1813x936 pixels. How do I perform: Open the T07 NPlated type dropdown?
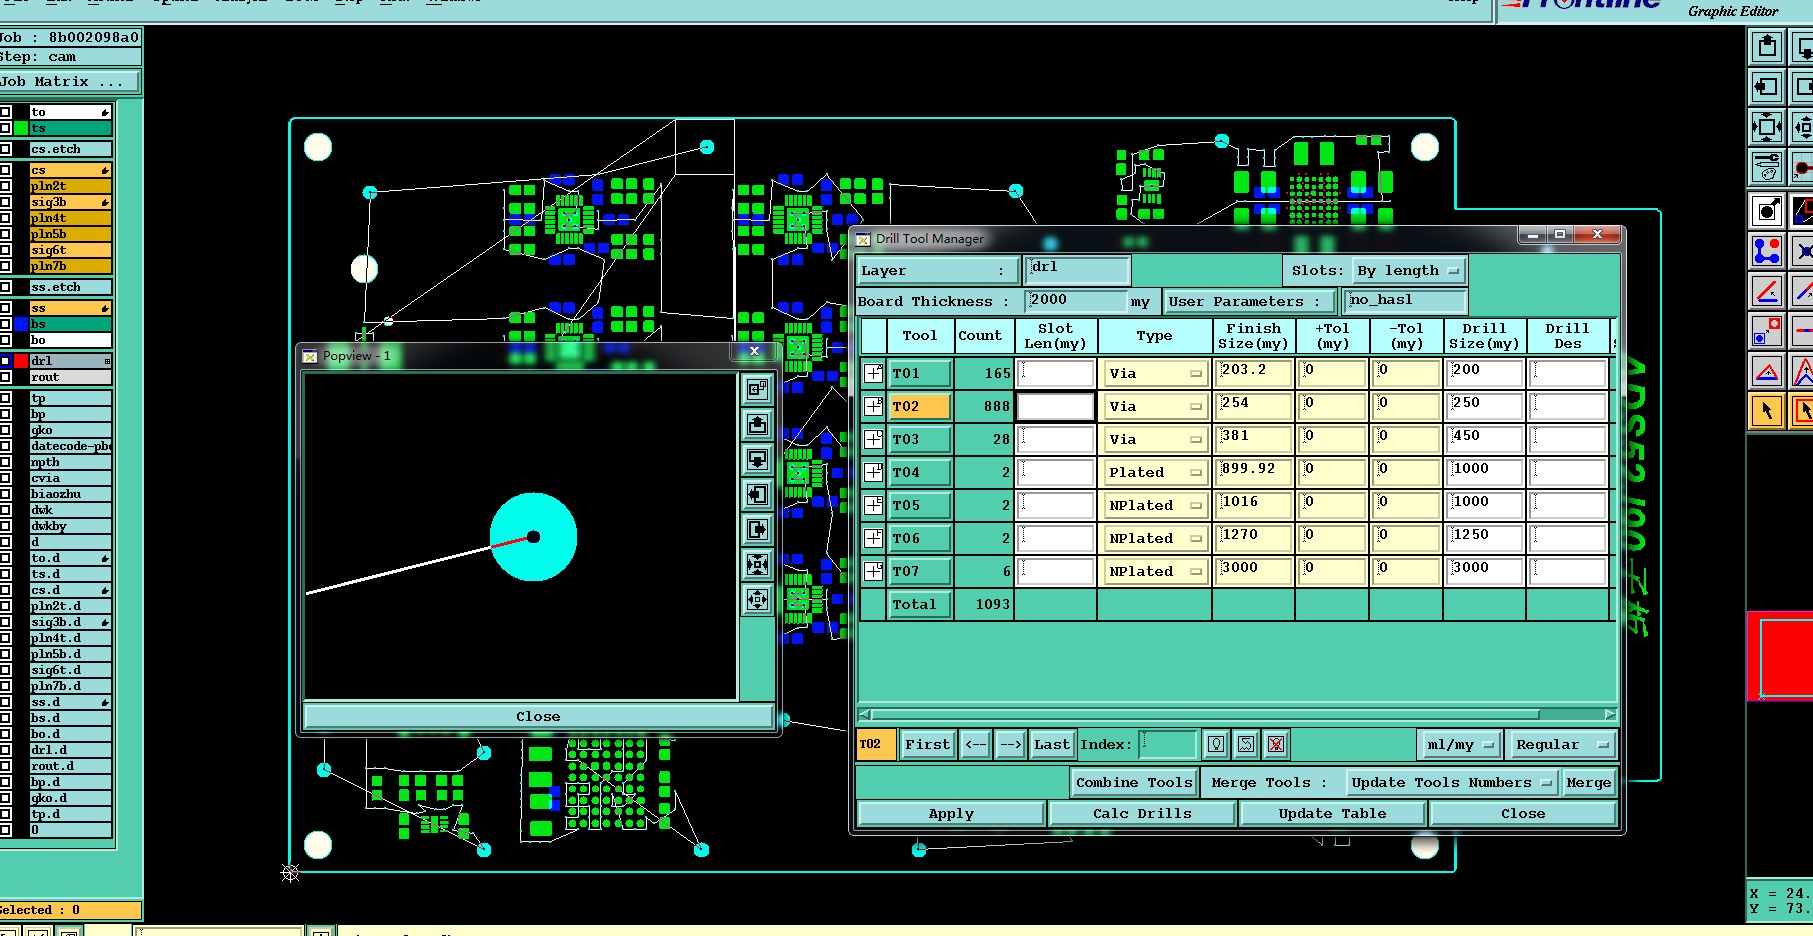pyautogui.click(x=1154, y=572)
